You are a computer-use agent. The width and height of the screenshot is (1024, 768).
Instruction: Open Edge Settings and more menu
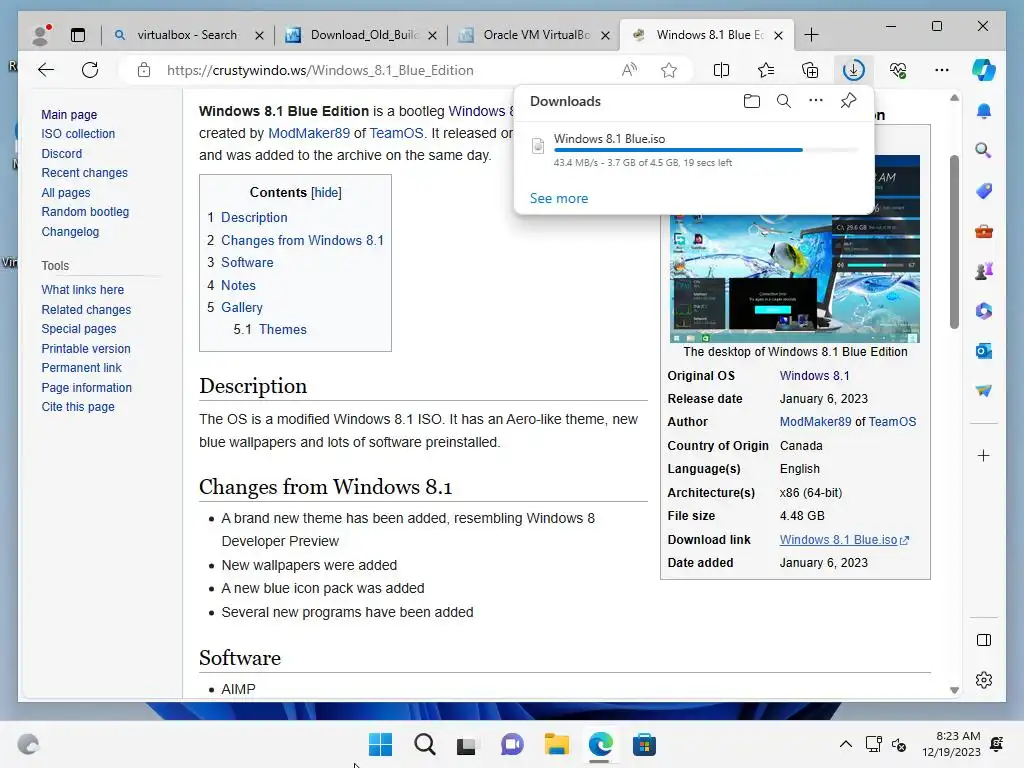[942, 70]
